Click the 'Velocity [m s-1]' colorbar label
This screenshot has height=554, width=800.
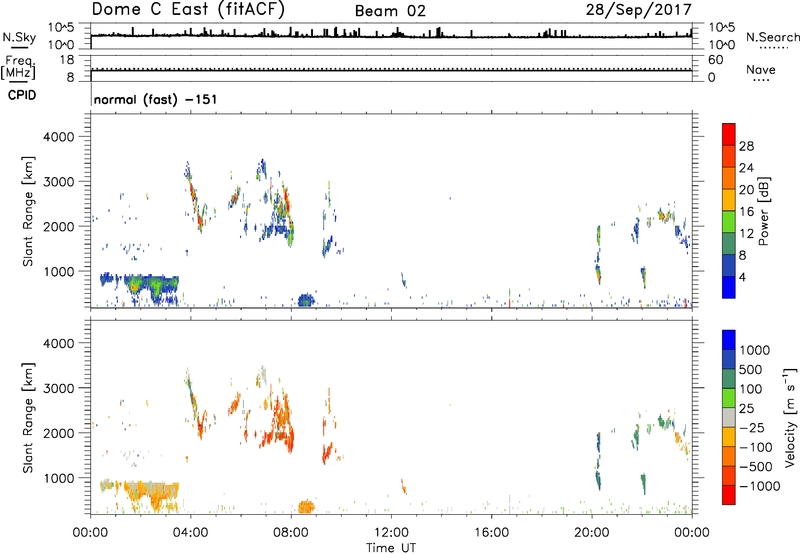(790, 417)
